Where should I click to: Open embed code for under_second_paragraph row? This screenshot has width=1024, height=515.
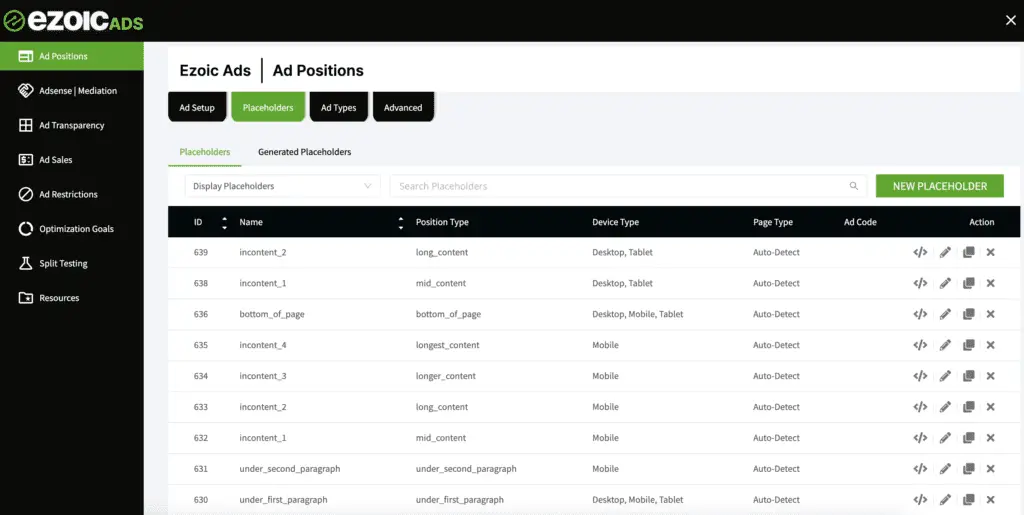[x=920, y=469]
